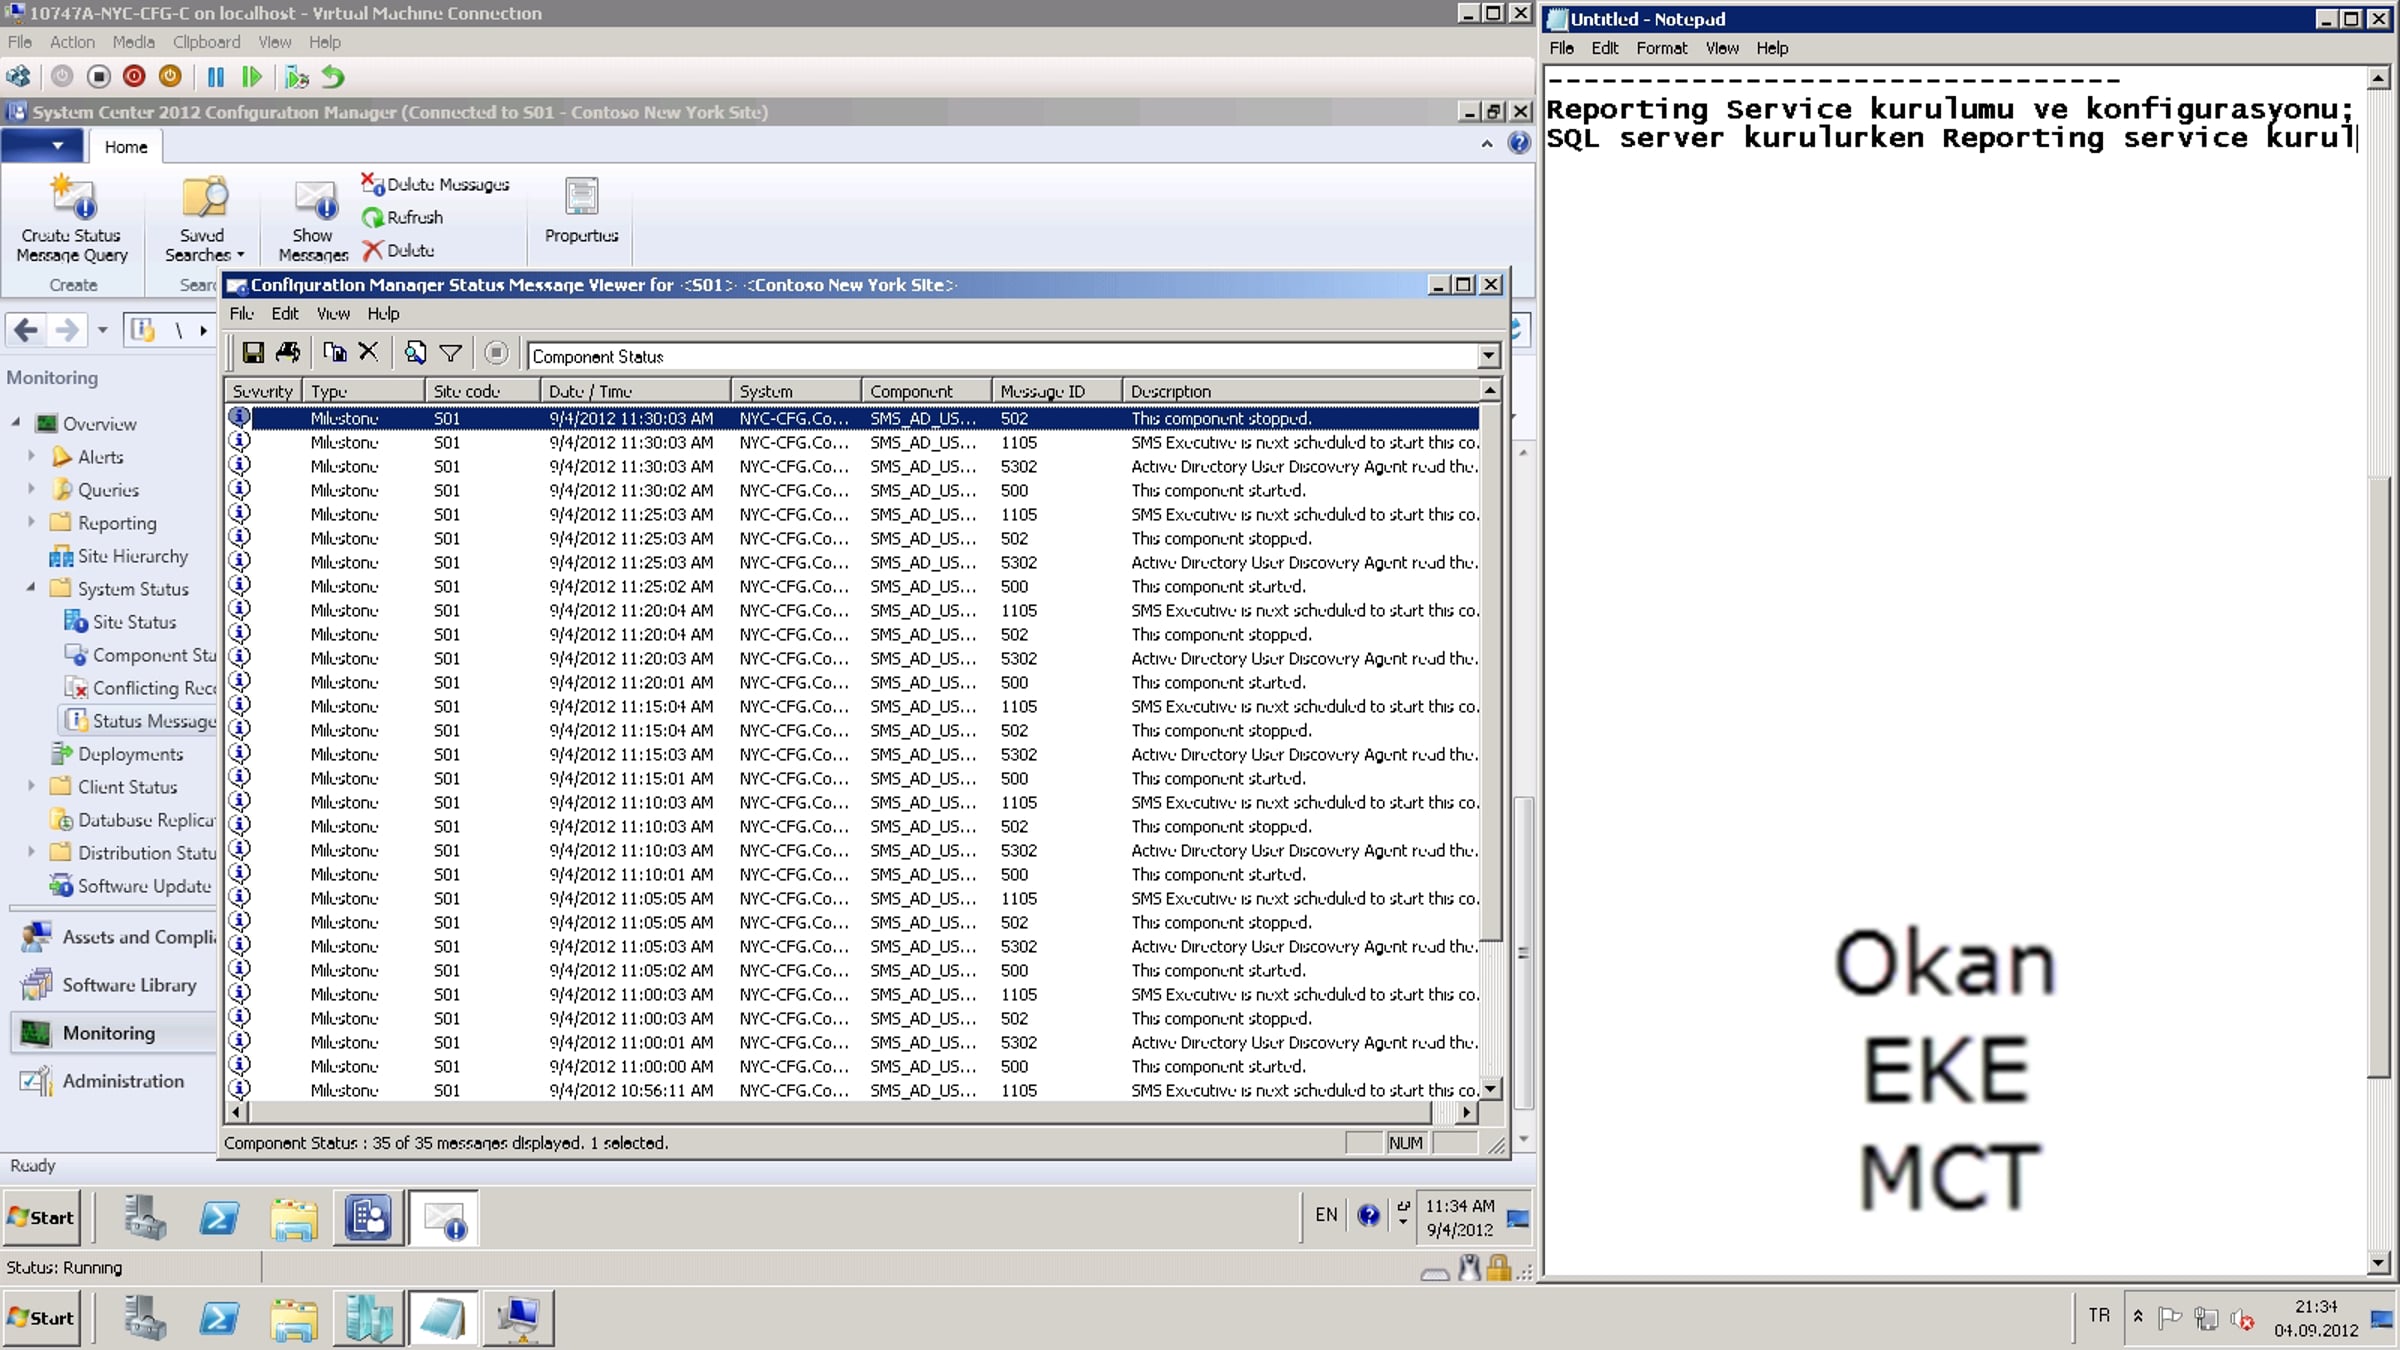This screenshot has height=1350, width=2400.
Task: Click the EN language indicator in VM taskbar
Action: tap(1326, 1215)
